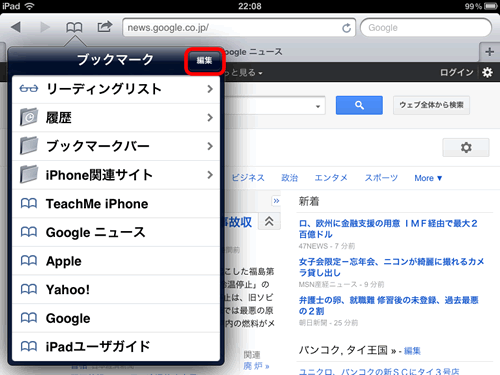Click the blue magnifier search button
This screenshot has width=500, height=375.
pos(359,105)
